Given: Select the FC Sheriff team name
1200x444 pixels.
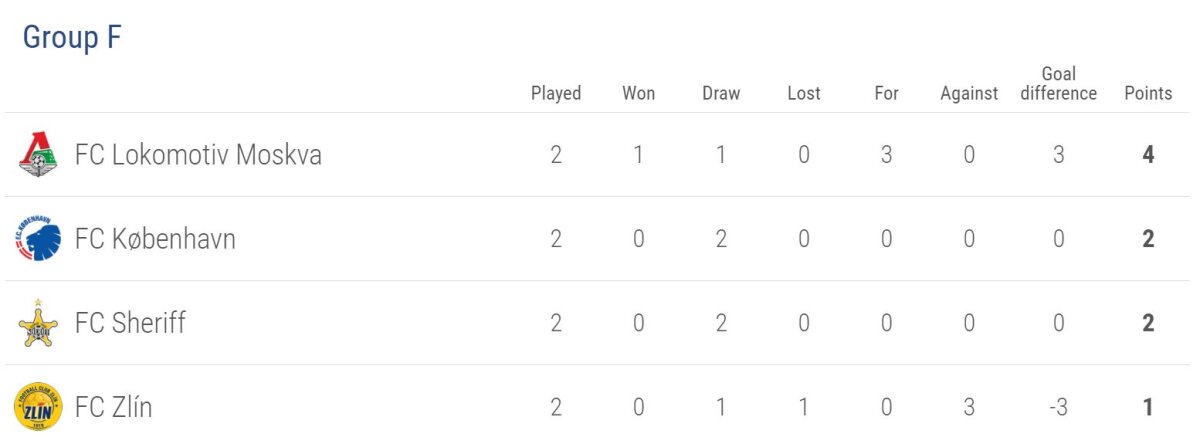Looking at the screenshot, I should click(x=130, y=323).
